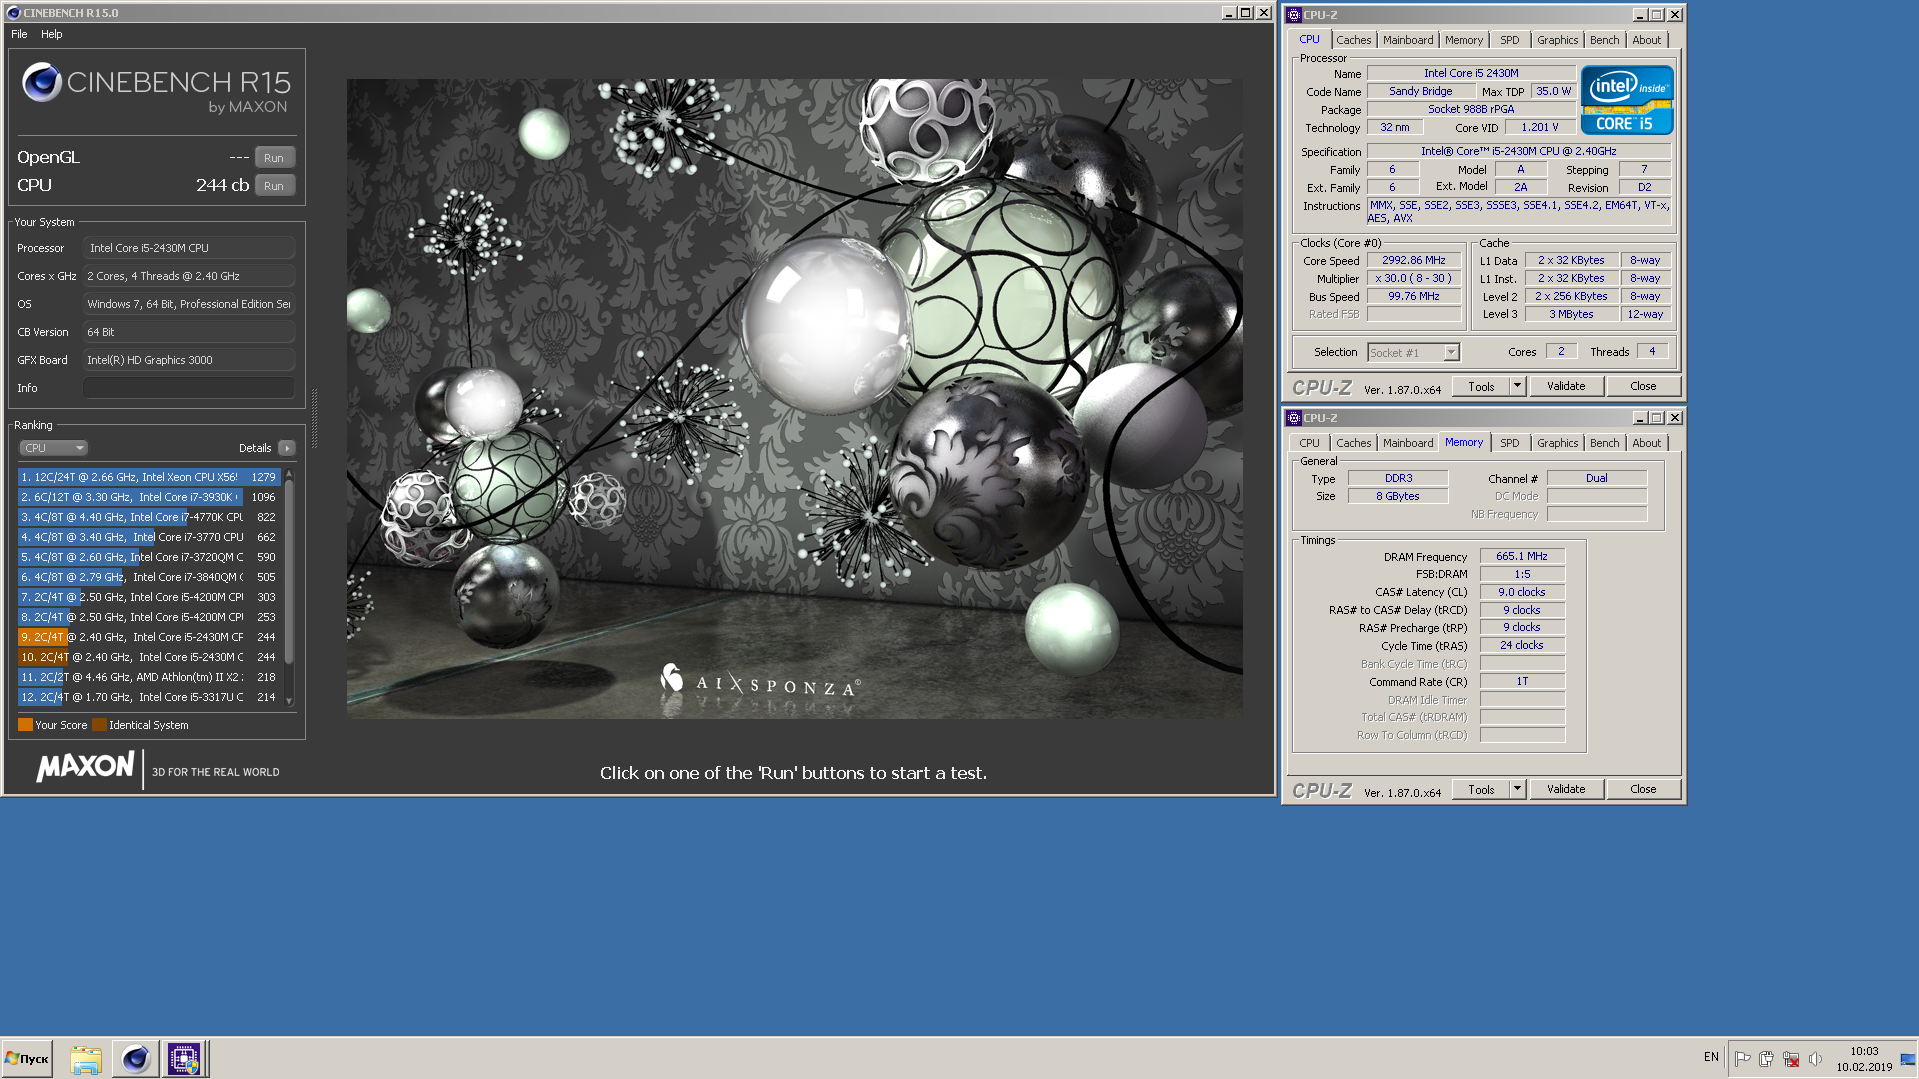Switch to Cinebench via its taskbar icon
The width and height of the screenshot is (1919, 1079).
coord(135,1059)
